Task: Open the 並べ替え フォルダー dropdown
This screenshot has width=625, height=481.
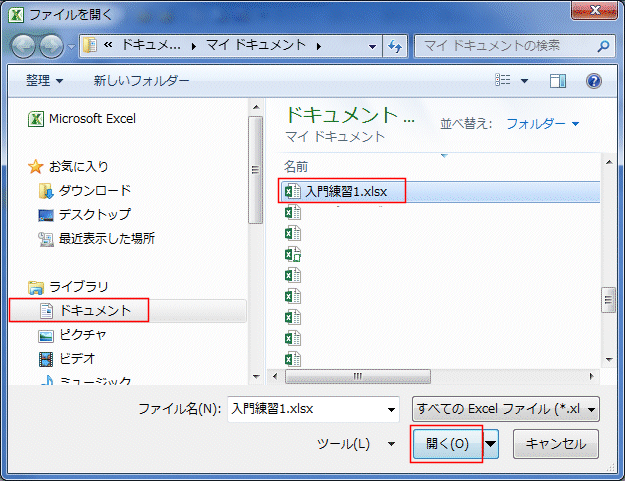Action: [x=542, y=124]
